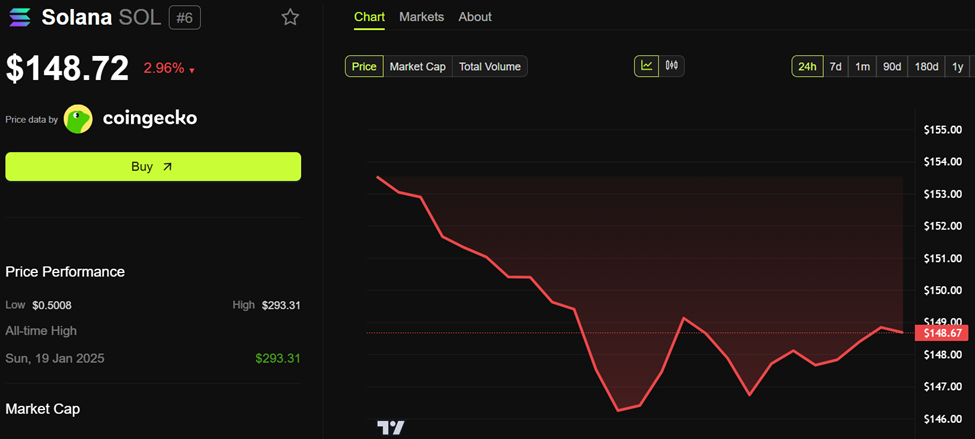Screen dimensions: 975x439
Task: Switch to line chart view icon
Action: click(647, 65)
